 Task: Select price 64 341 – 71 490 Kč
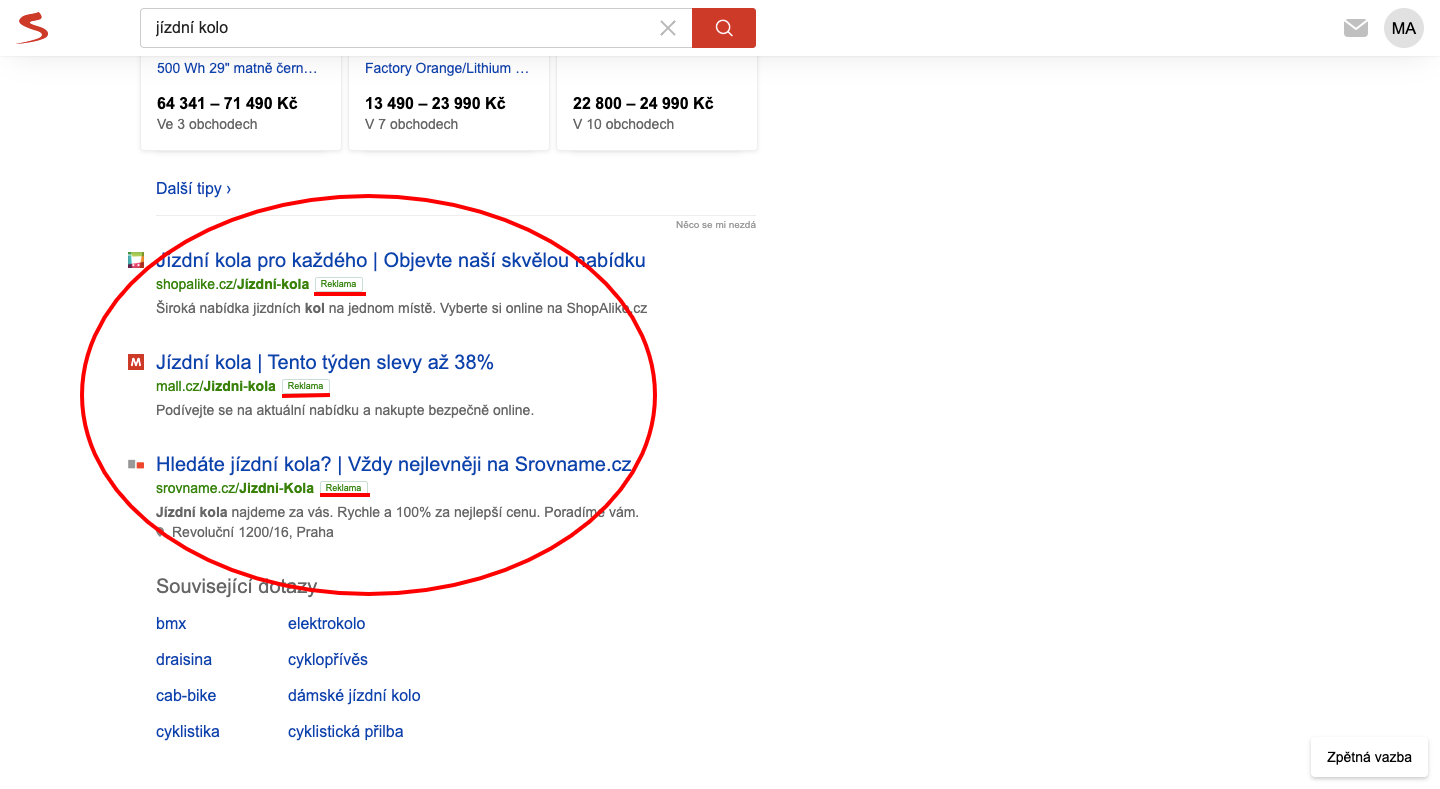point(227,103)
